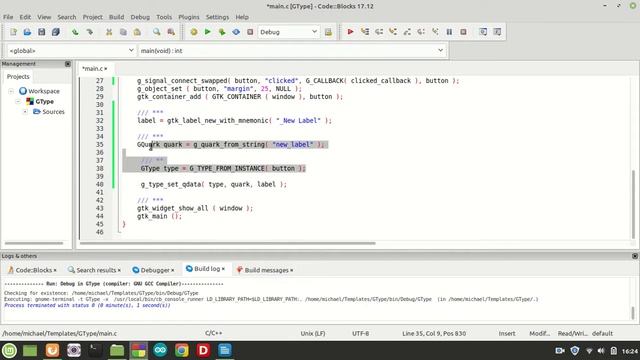Screen dimensions: 640x360
Task: Redo the last undone edit
Action: point(89,32)
